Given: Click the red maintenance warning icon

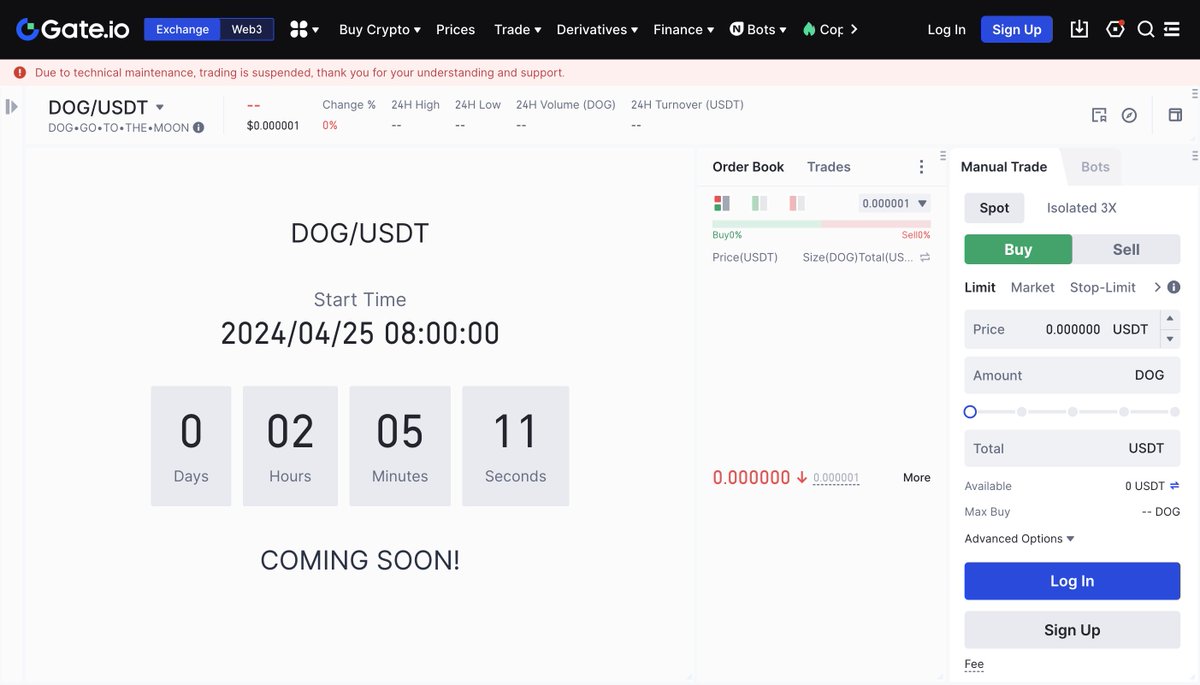Looking at the screenshot, I should click(20, 73).
